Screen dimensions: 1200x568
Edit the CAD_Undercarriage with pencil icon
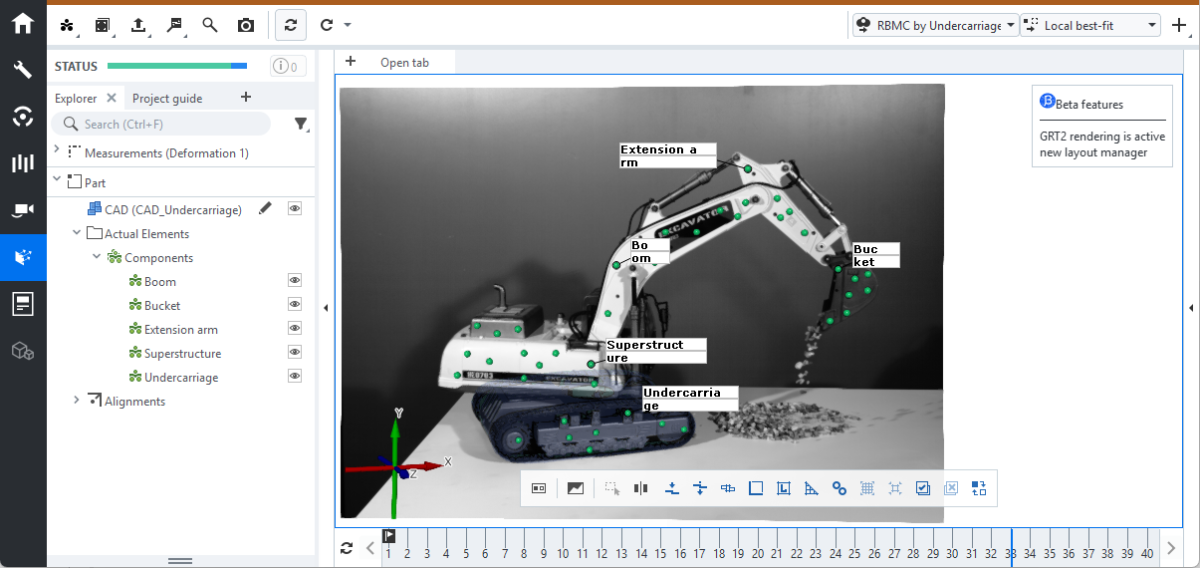coord(265,209)
